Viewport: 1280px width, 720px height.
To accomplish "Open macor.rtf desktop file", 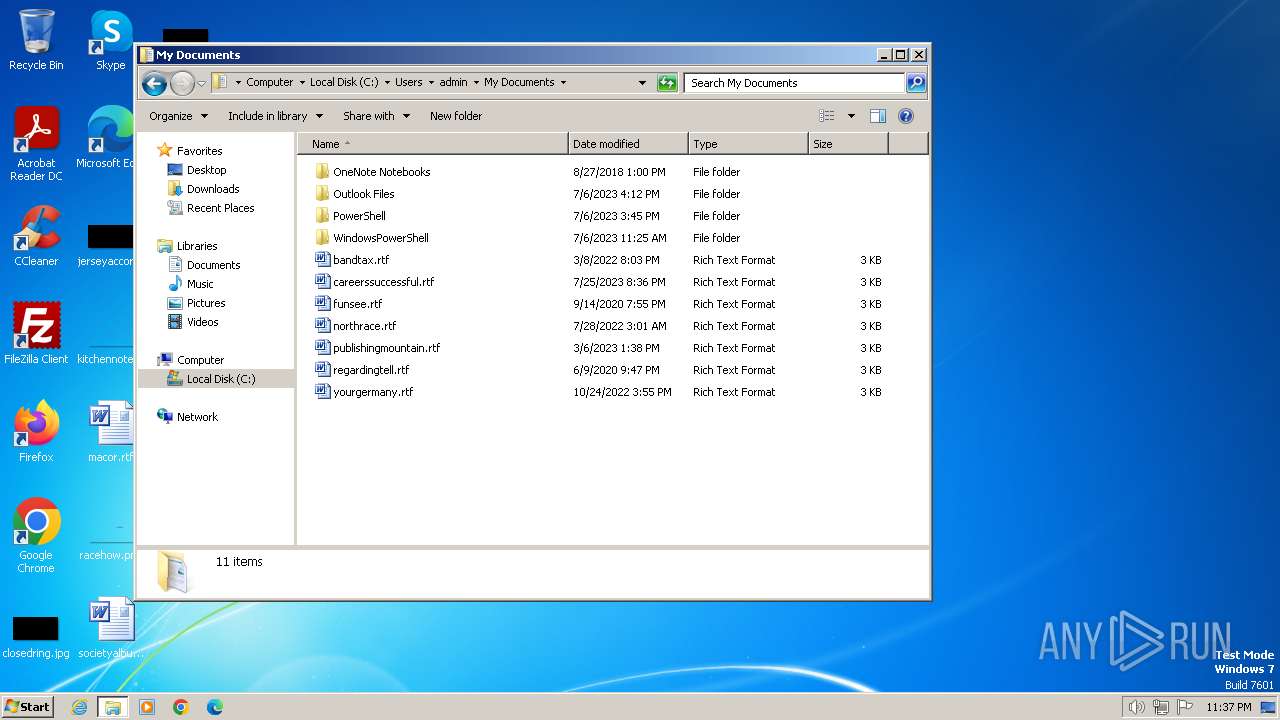I will point(110,432).
